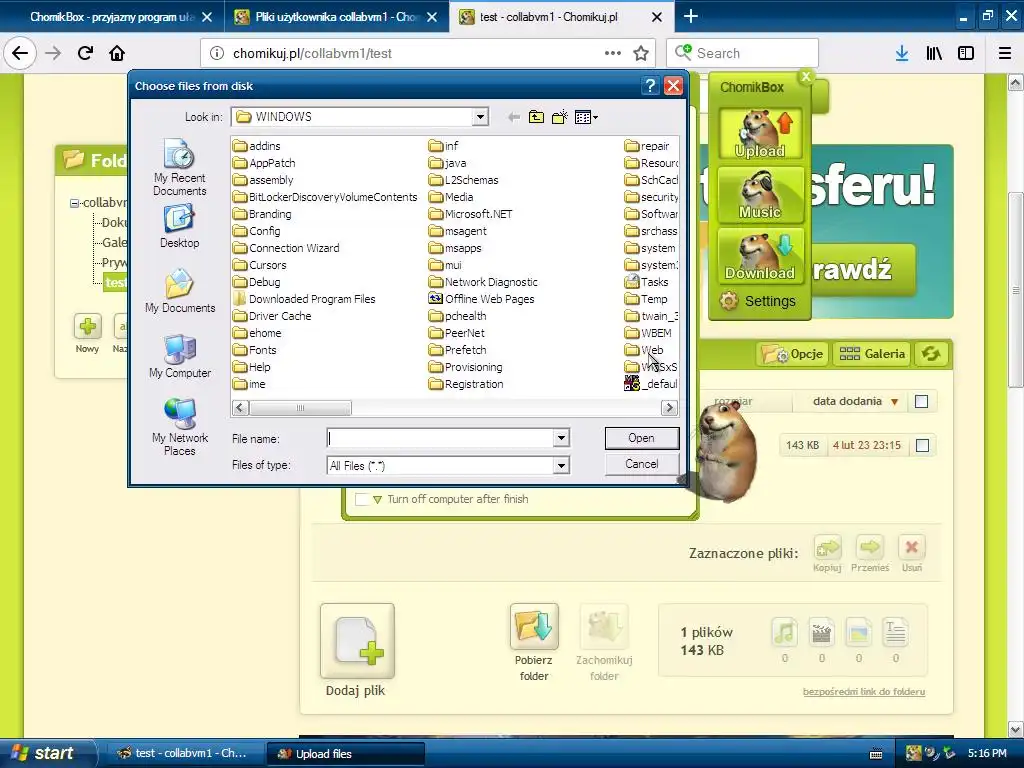Go to Desktop in places bar
The image size is (1024, 768).
pyautogui.click(x=180, y=226)
